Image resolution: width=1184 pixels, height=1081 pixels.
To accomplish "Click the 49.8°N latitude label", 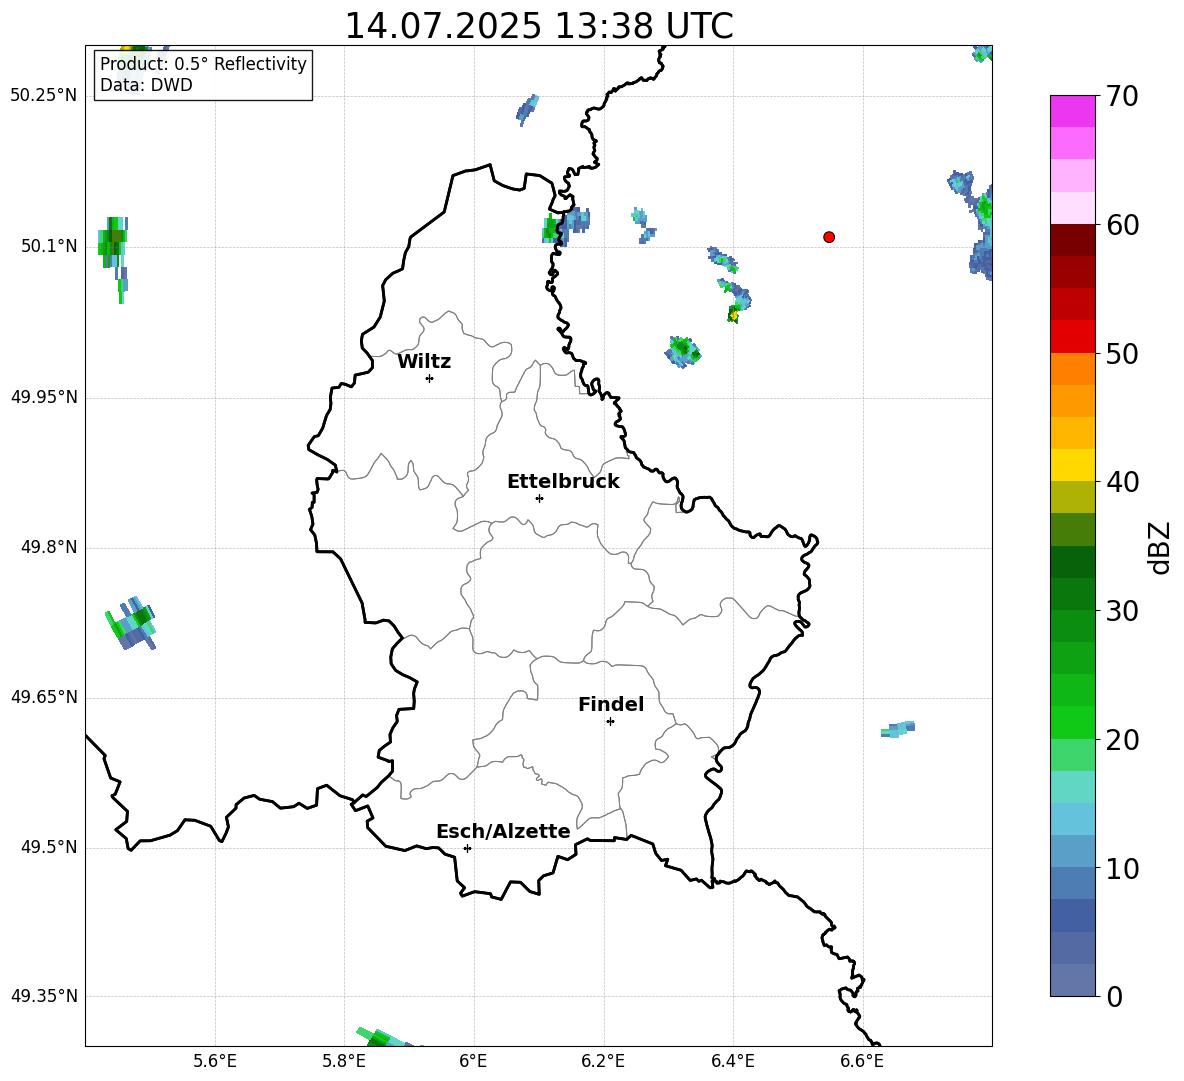I will (x=50, y=547).
